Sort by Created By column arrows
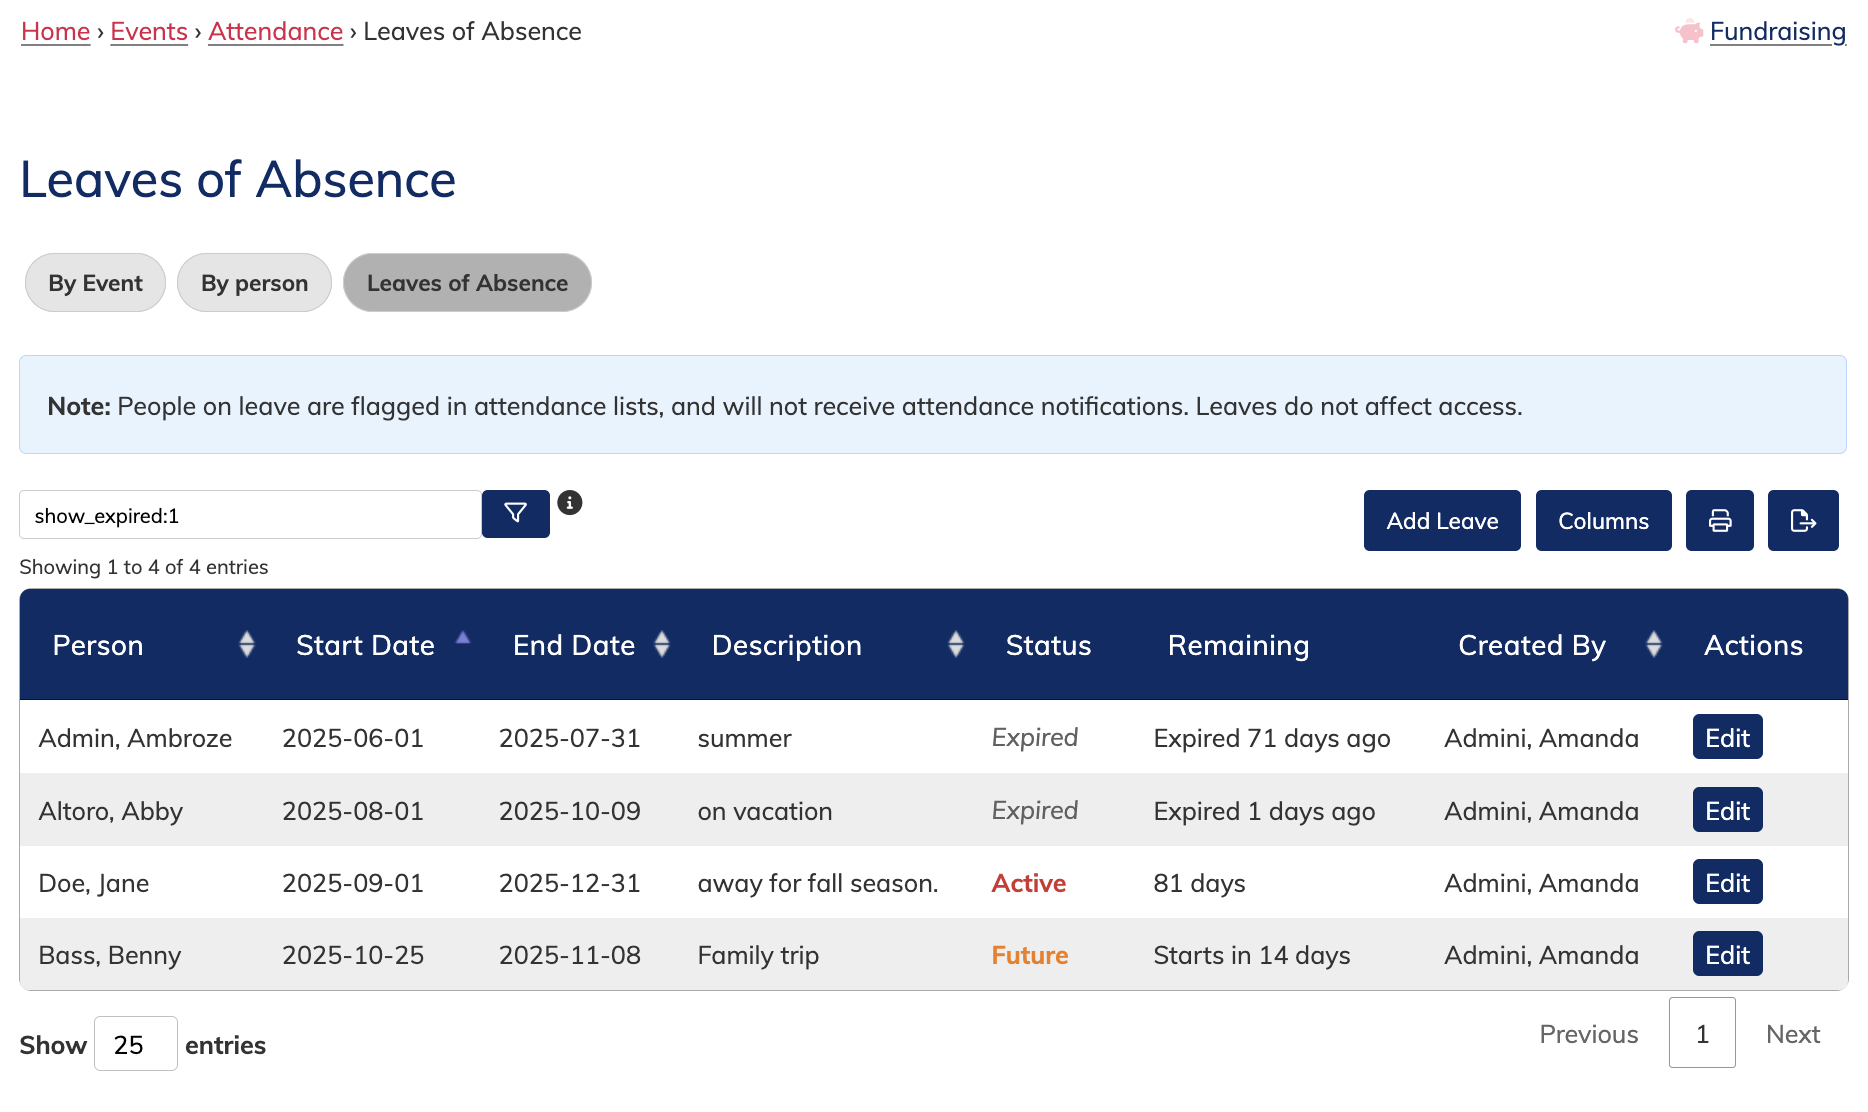The height and width of the screenshot is (1112, 1868). [x=1653, y=645]
